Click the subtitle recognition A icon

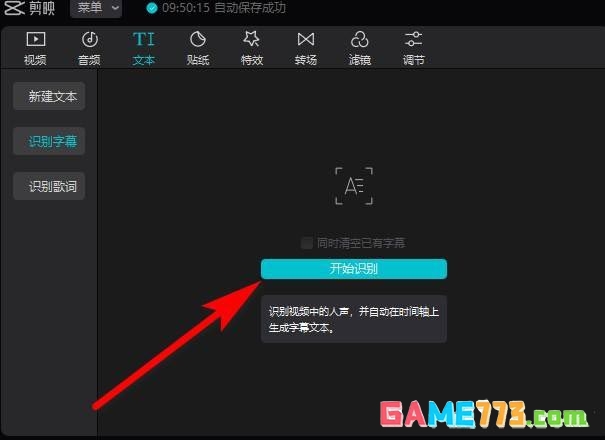354,186
